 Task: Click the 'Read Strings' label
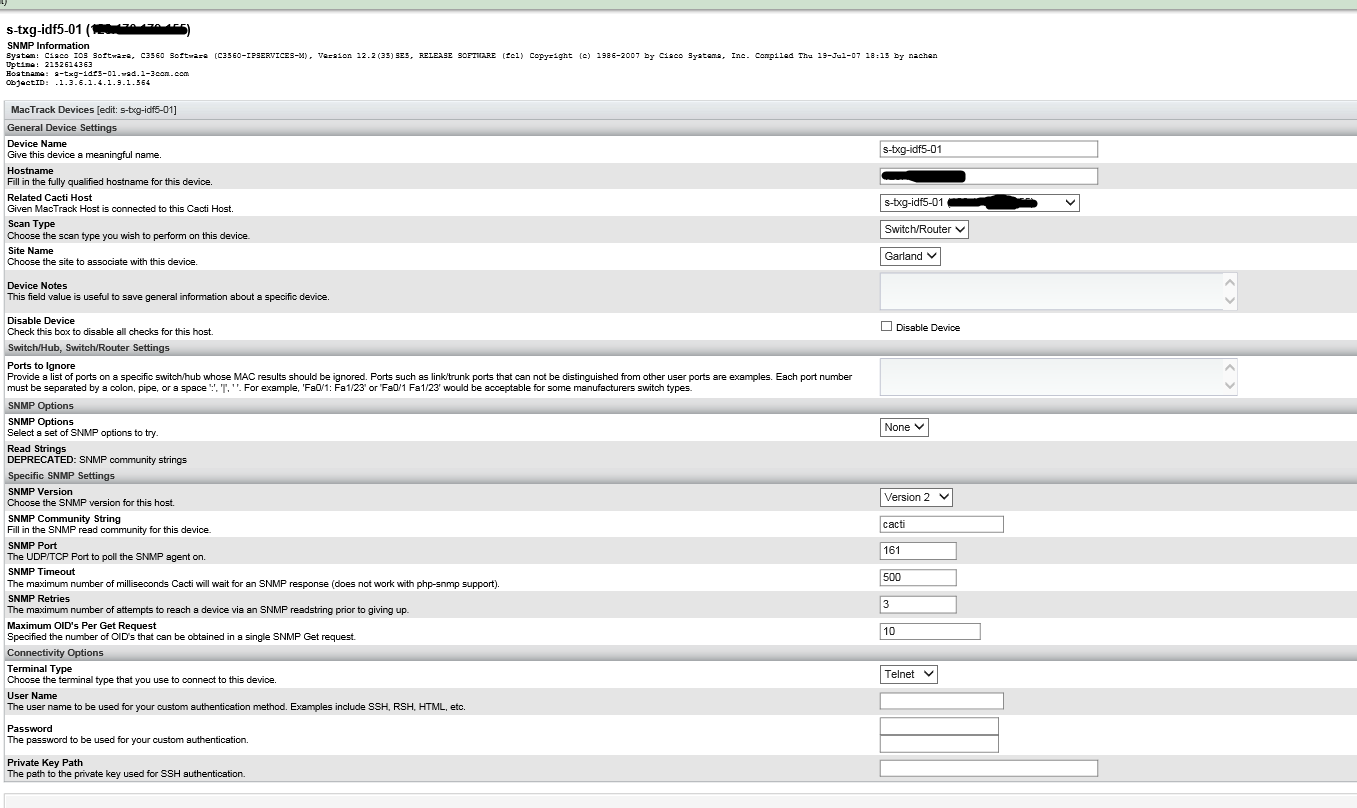(x=36, y=449)
